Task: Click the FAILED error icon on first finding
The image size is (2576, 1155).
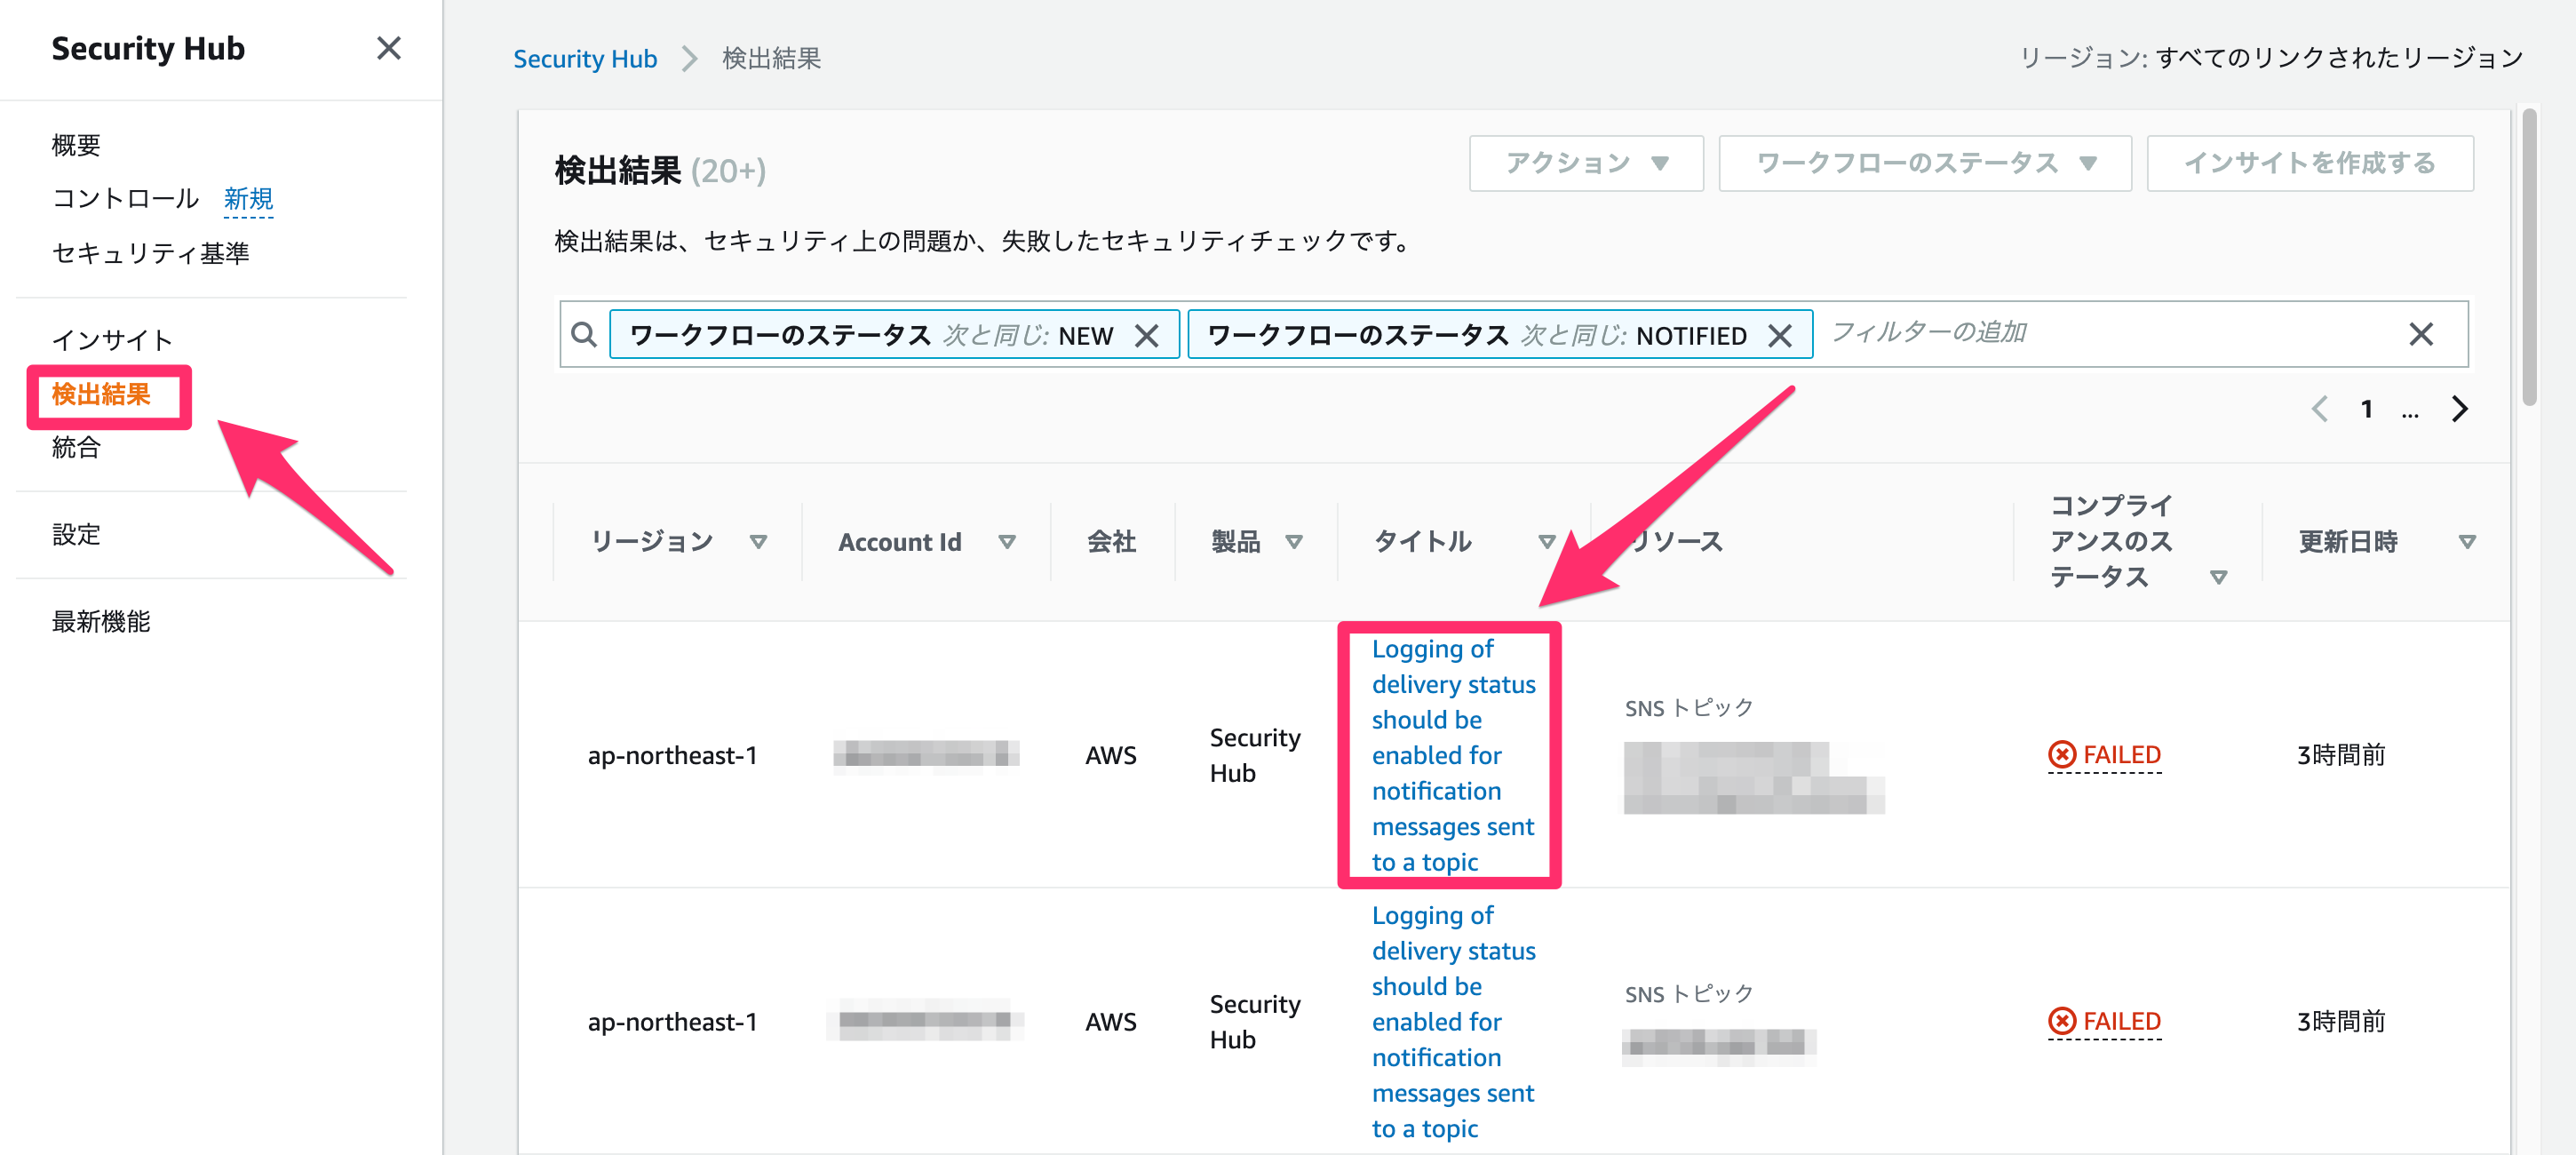Action: tap(2061, 755)
